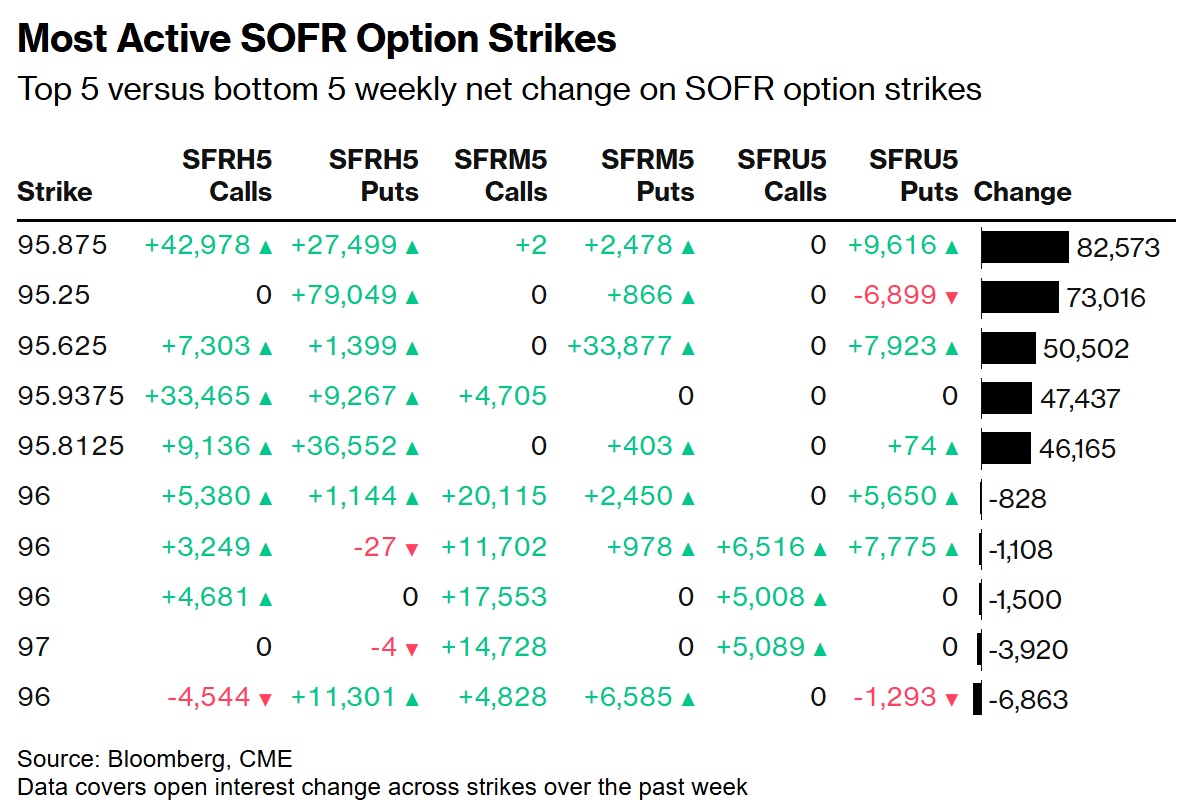Click the red down arrow beside -6,899

[x=951, y=297]
